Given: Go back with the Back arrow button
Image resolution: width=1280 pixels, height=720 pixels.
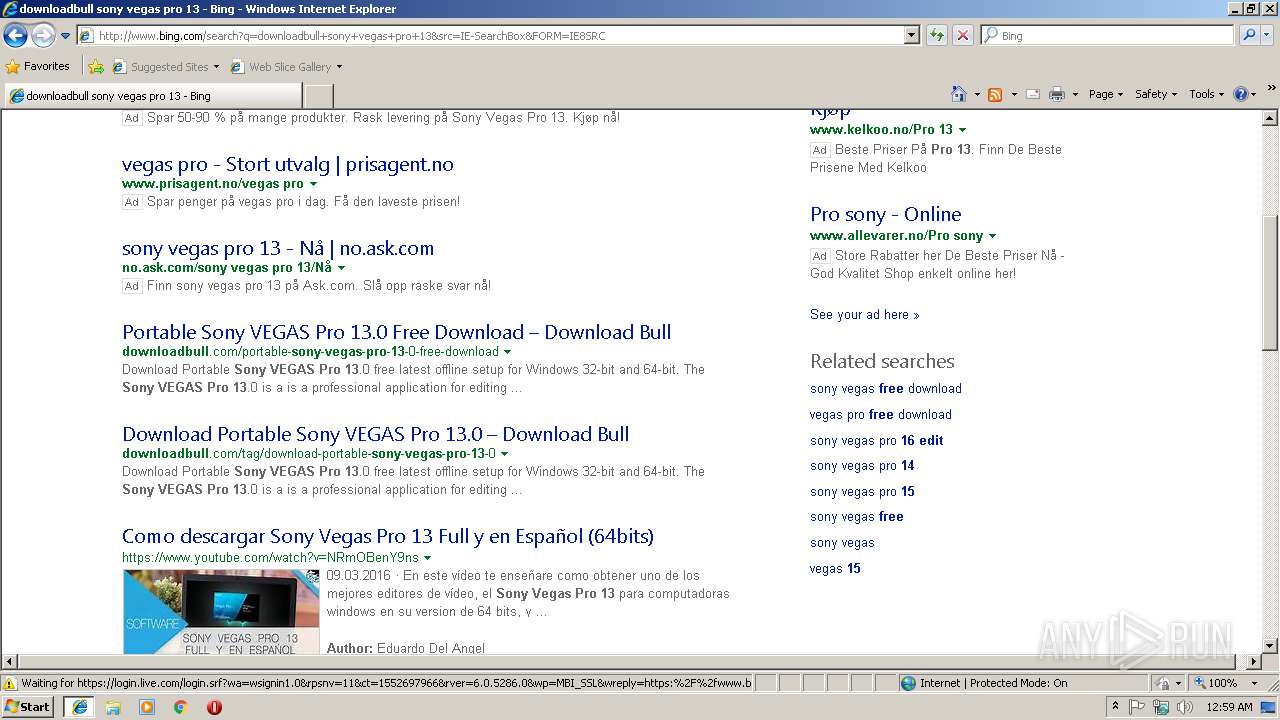Looking at the screenshot, I should (x=15, y=35).
